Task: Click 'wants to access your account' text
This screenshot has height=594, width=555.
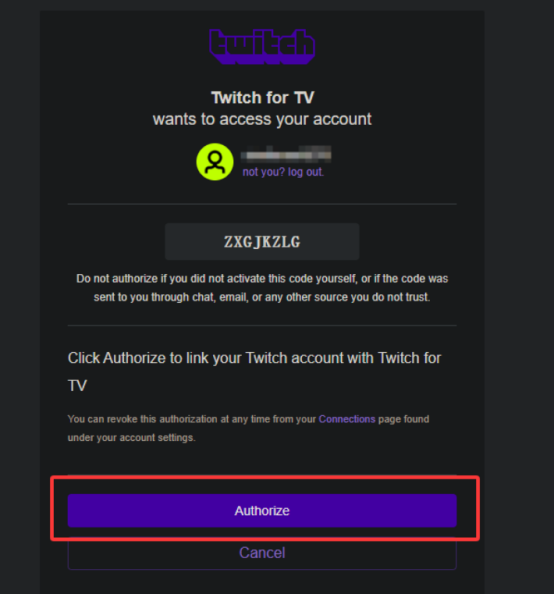Action: point(262,119)
